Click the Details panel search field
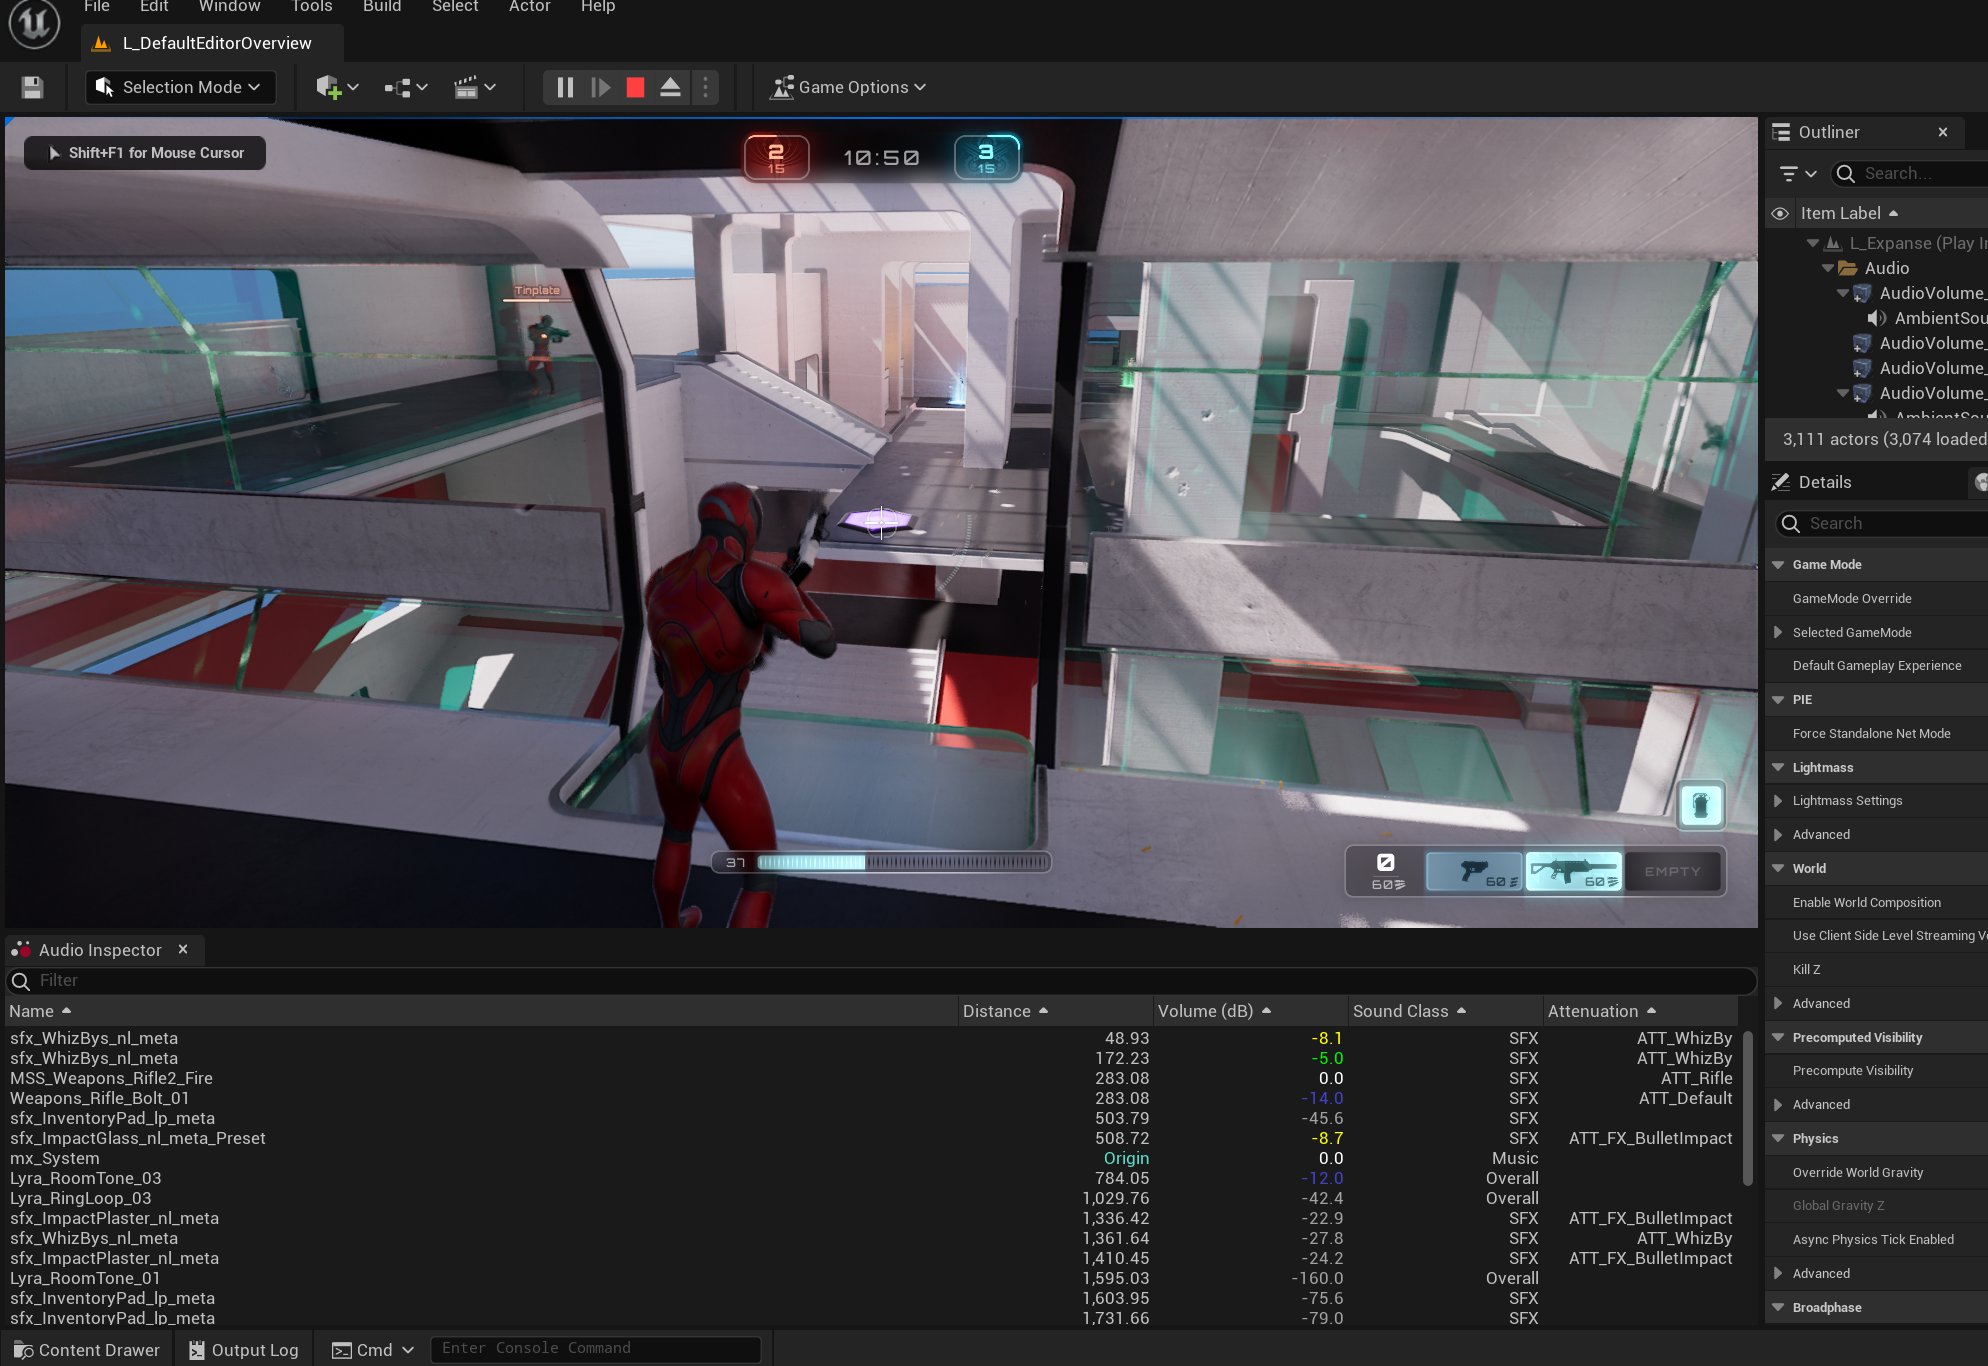1988x1366 pixels. [x=1882, y=523]
